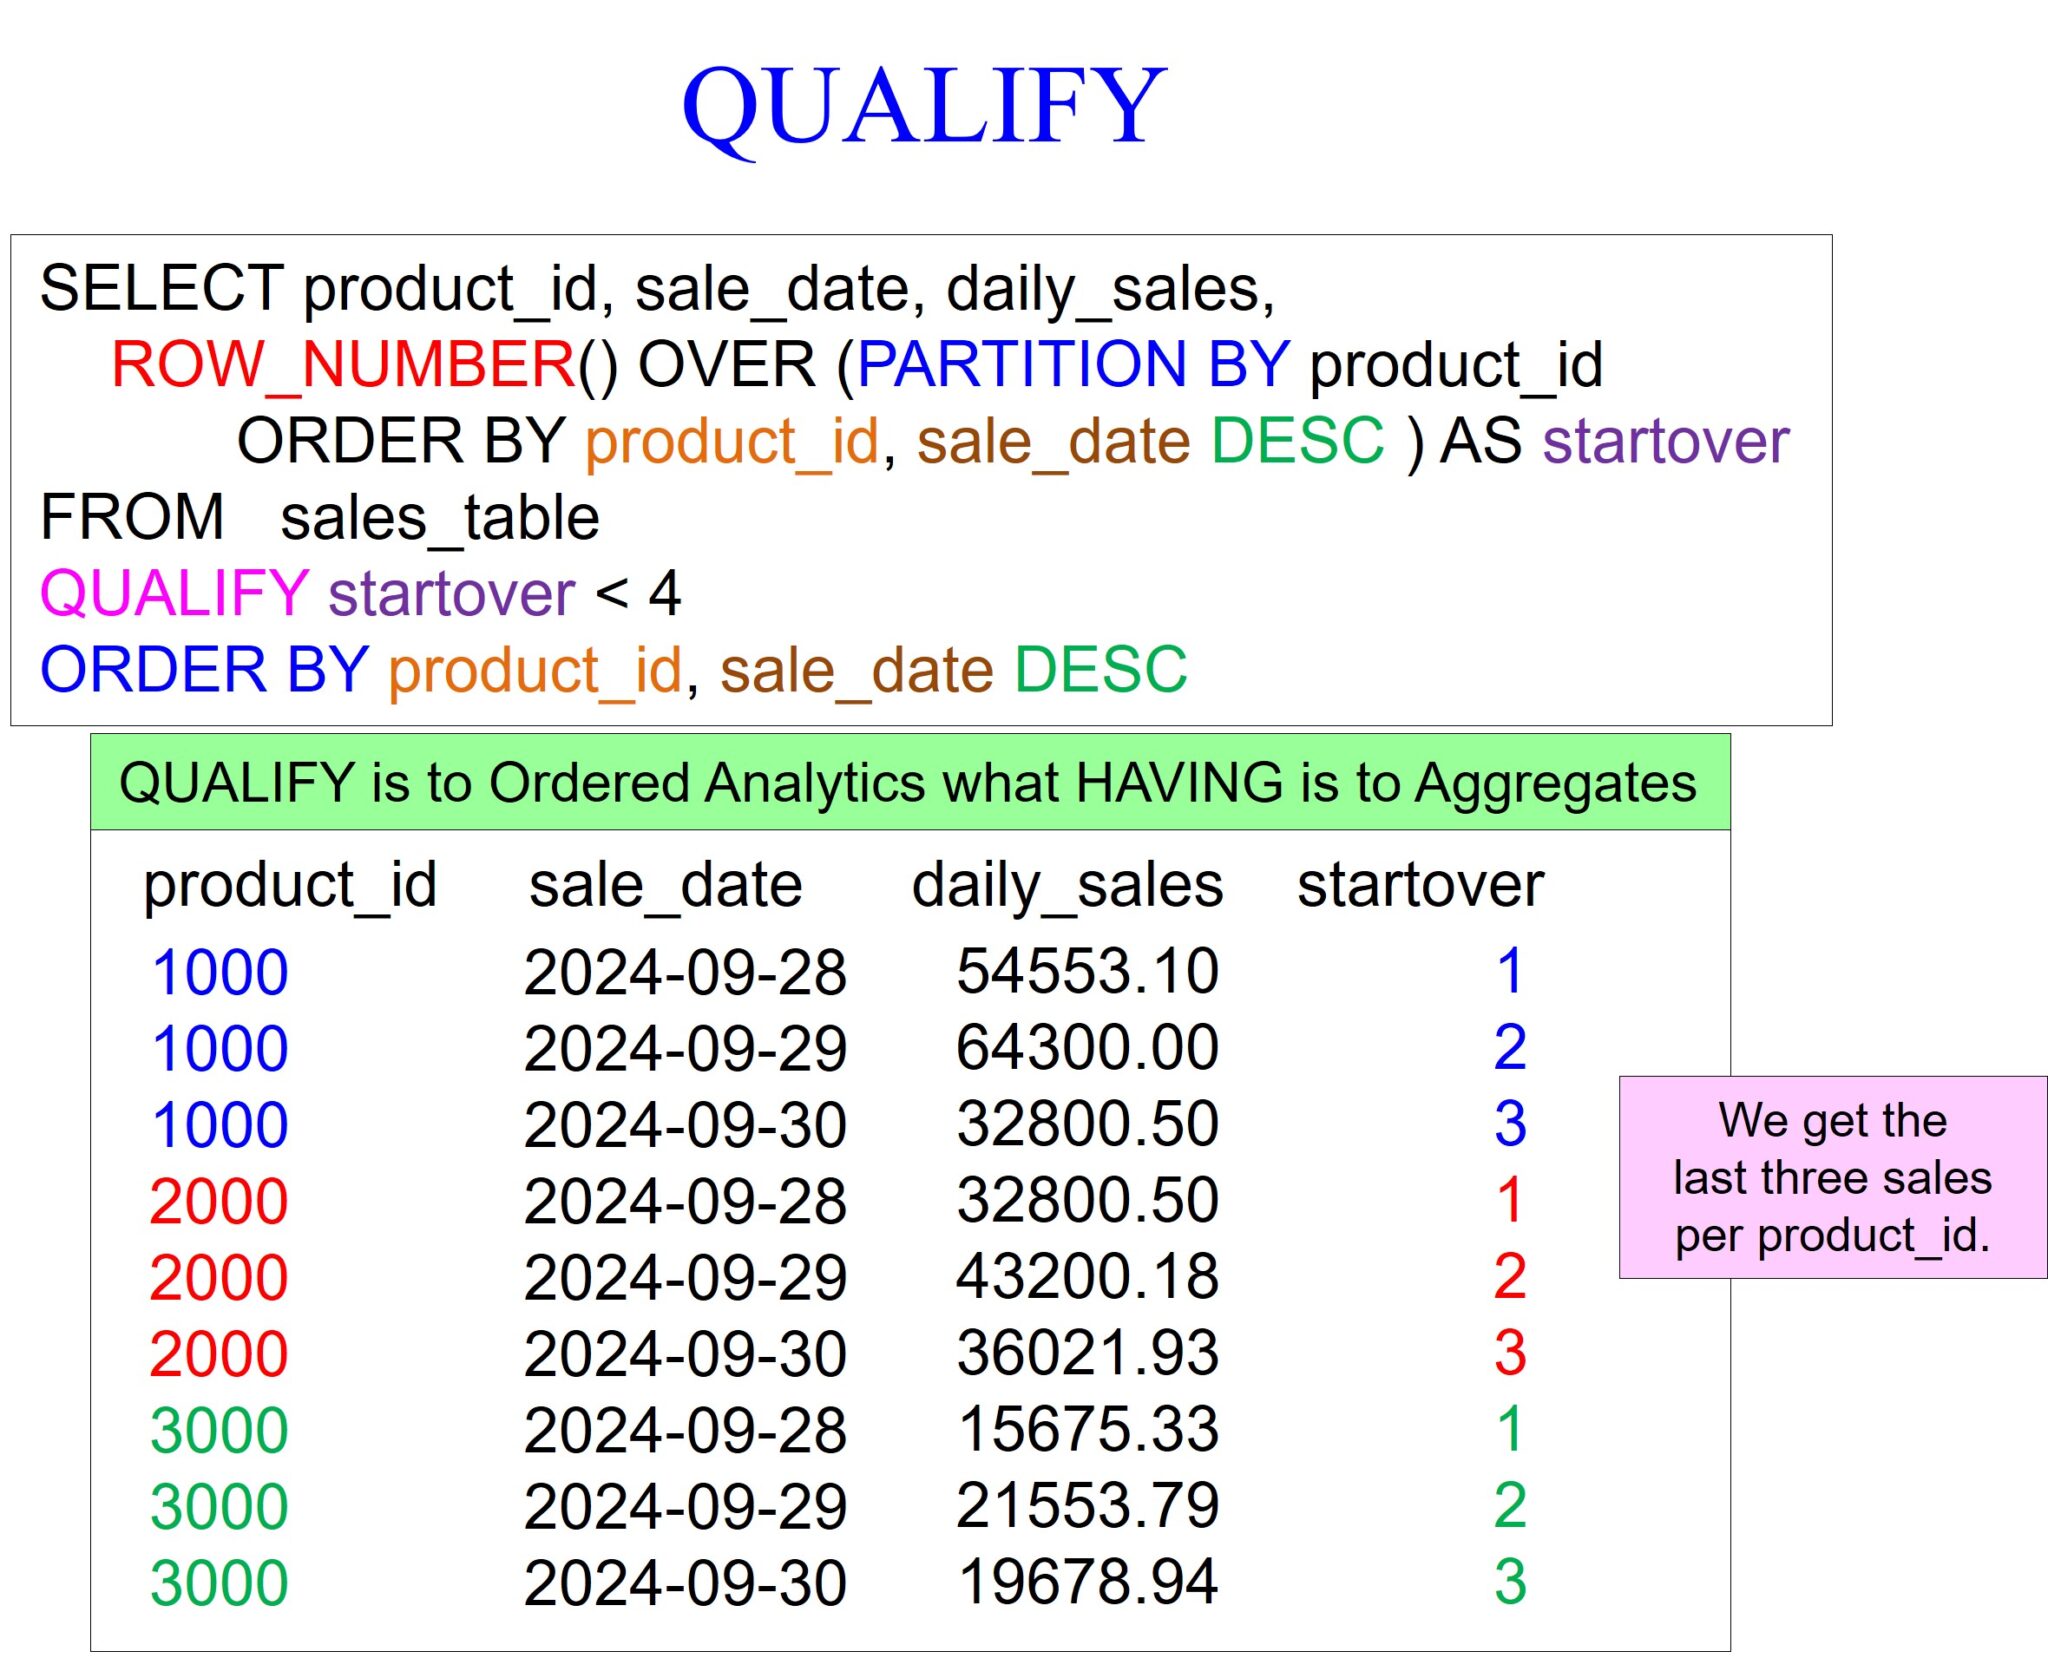Click the purple startover alias after AS
Viewport: 2048px width, 1658px height.
click(1665, 441)
